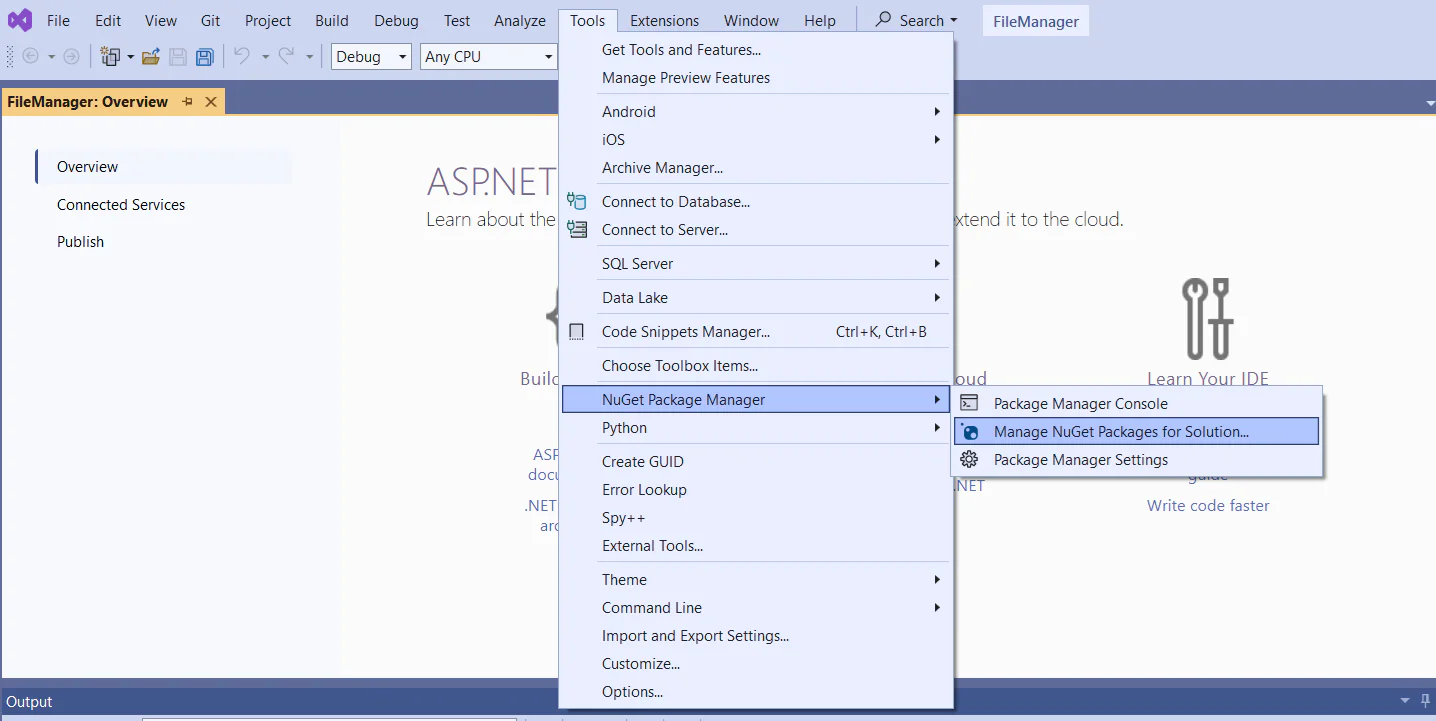Select Error Lookup menu entry
Viewport: 1436px width, 721px height.
coord(755,490)
